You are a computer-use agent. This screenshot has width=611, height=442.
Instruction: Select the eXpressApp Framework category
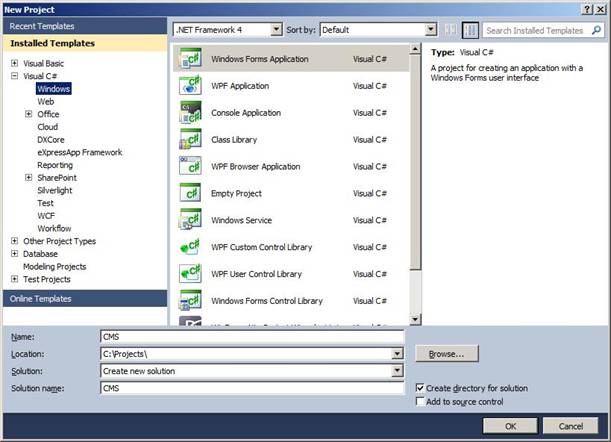pyautogui.click(x=79, y=152)
